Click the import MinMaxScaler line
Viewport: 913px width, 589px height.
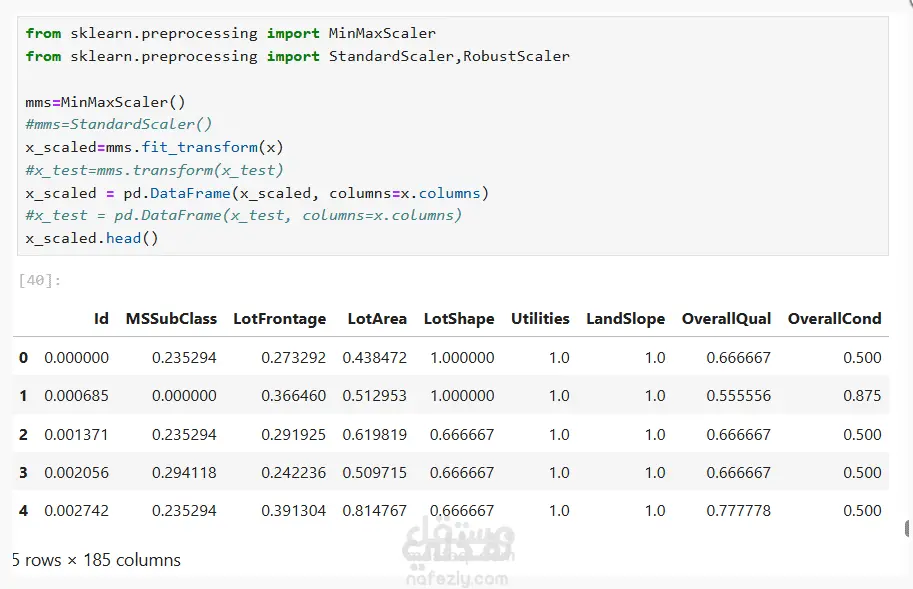231,33
